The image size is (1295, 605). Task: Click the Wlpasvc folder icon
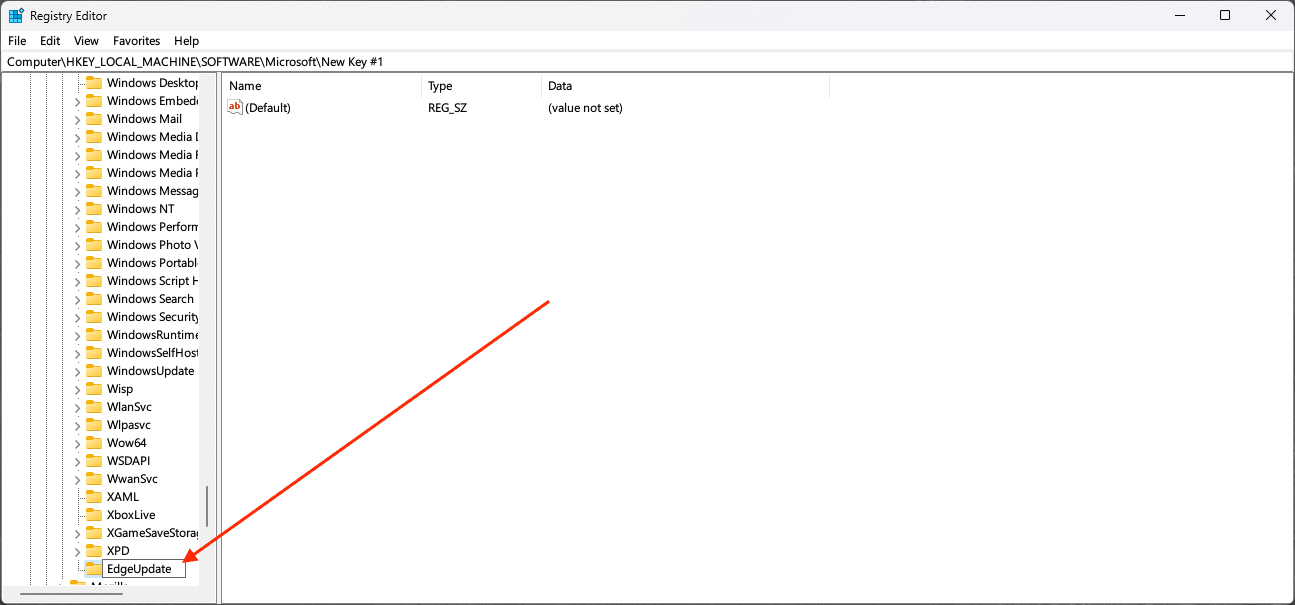(x=94, y=425)
